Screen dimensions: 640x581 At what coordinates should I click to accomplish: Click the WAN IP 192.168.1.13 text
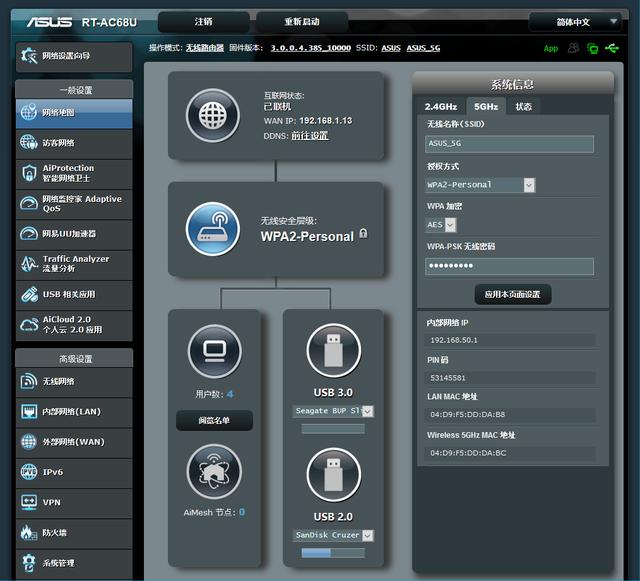pyautogui.click(x=326, y=120)
